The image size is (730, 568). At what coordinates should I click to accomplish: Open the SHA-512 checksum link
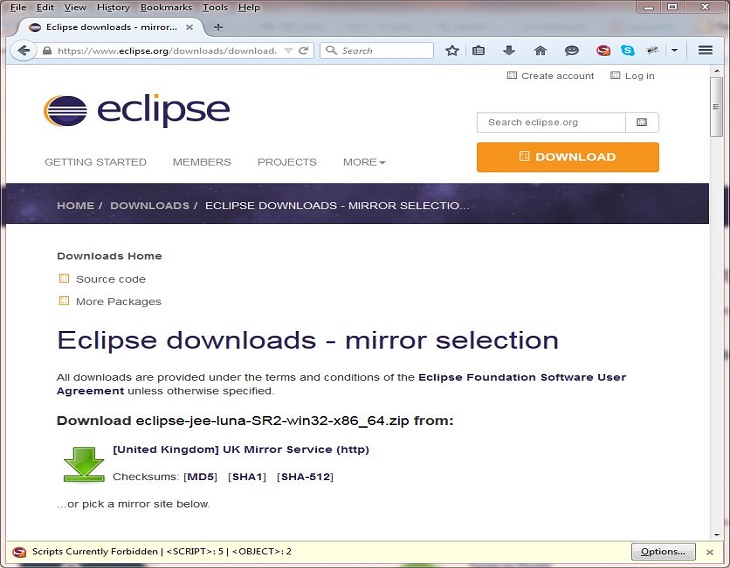tap(305, 477)
